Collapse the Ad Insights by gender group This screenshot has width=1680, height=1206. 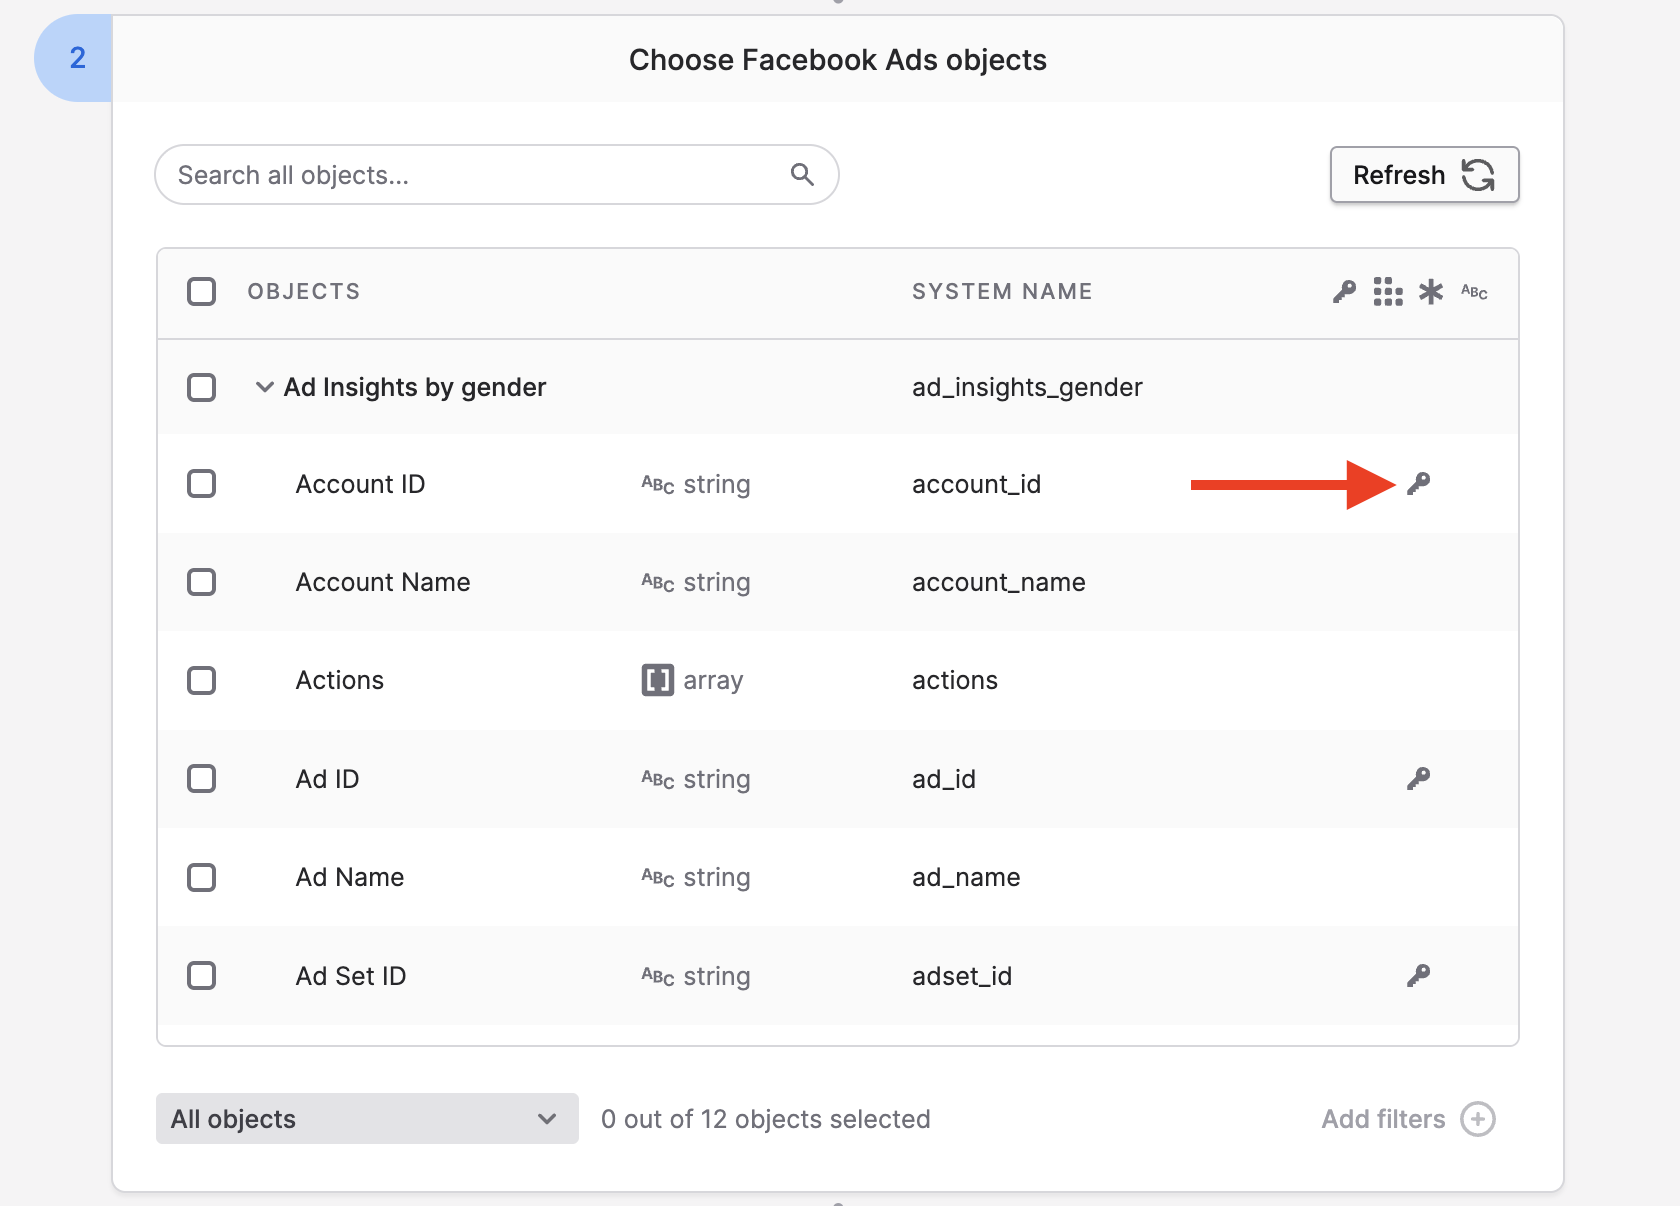[264, 387]
